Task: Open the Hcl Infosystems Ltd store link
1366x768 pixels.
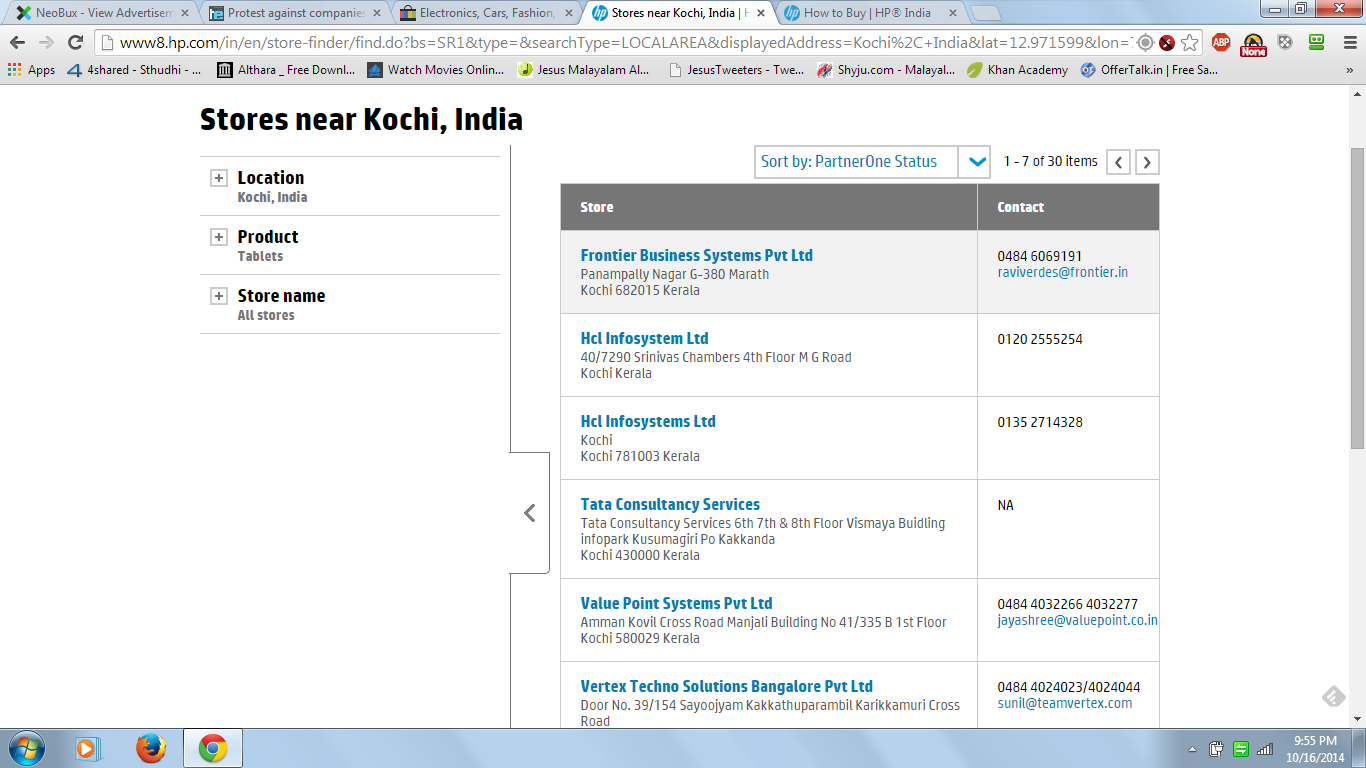Action: pos(648,421)
